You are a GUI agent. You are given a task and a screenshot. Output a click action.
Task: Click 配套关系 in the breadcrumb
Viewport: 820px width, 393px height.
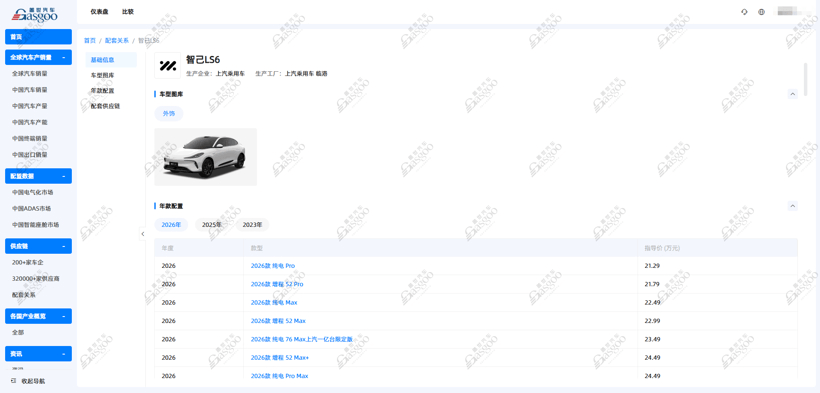[117, 40]
